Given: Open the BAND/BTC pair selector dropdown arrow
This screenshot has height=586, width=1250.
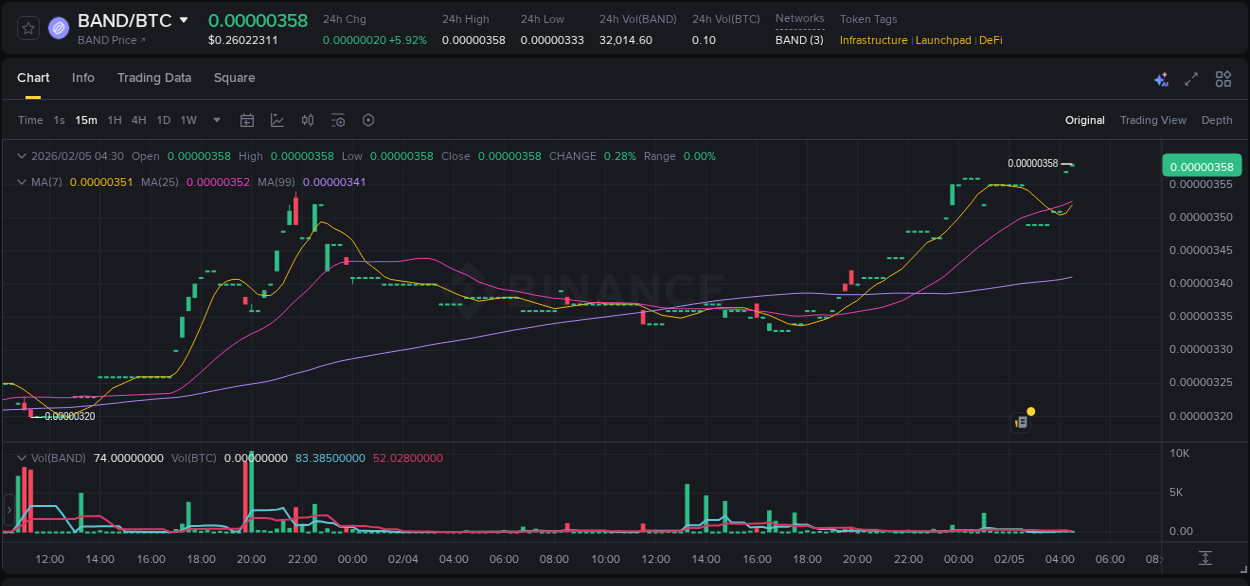Looking at the screenshot, I should pyautogui.click(x=184, y=20).
